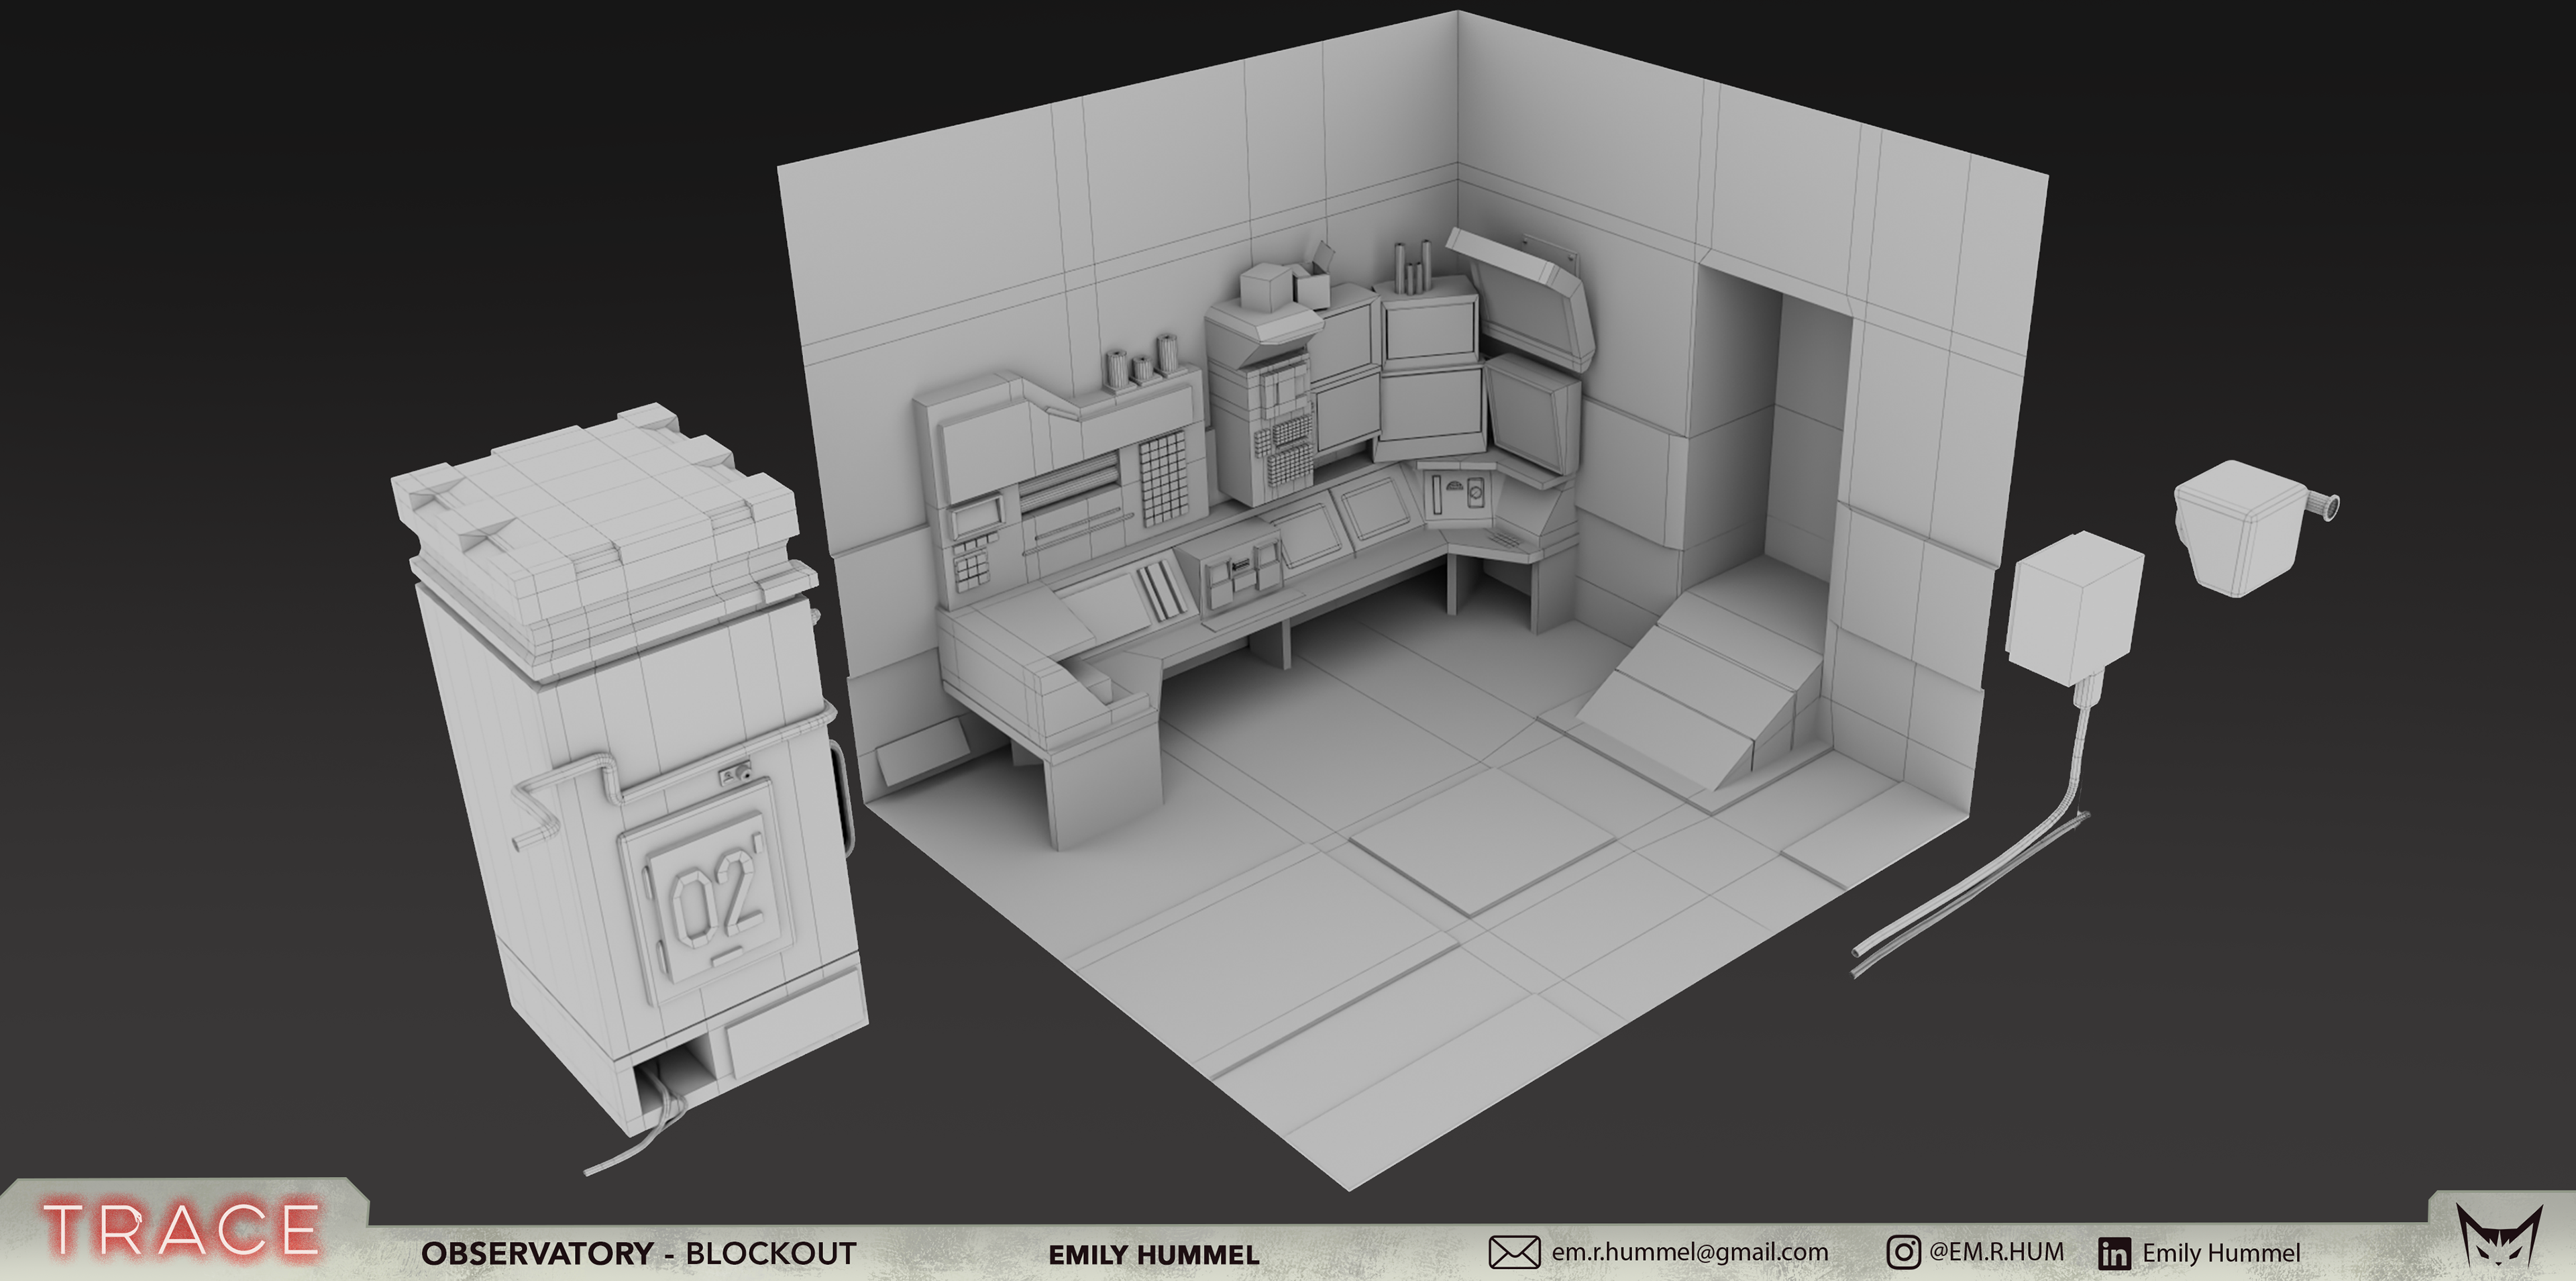Image resolution: width=2576 pixels, height=1281 pixels.
Task: Click the em.r.hummel@gmail.com email address
Action: pyautogui.click(x=1690, y=1252)
